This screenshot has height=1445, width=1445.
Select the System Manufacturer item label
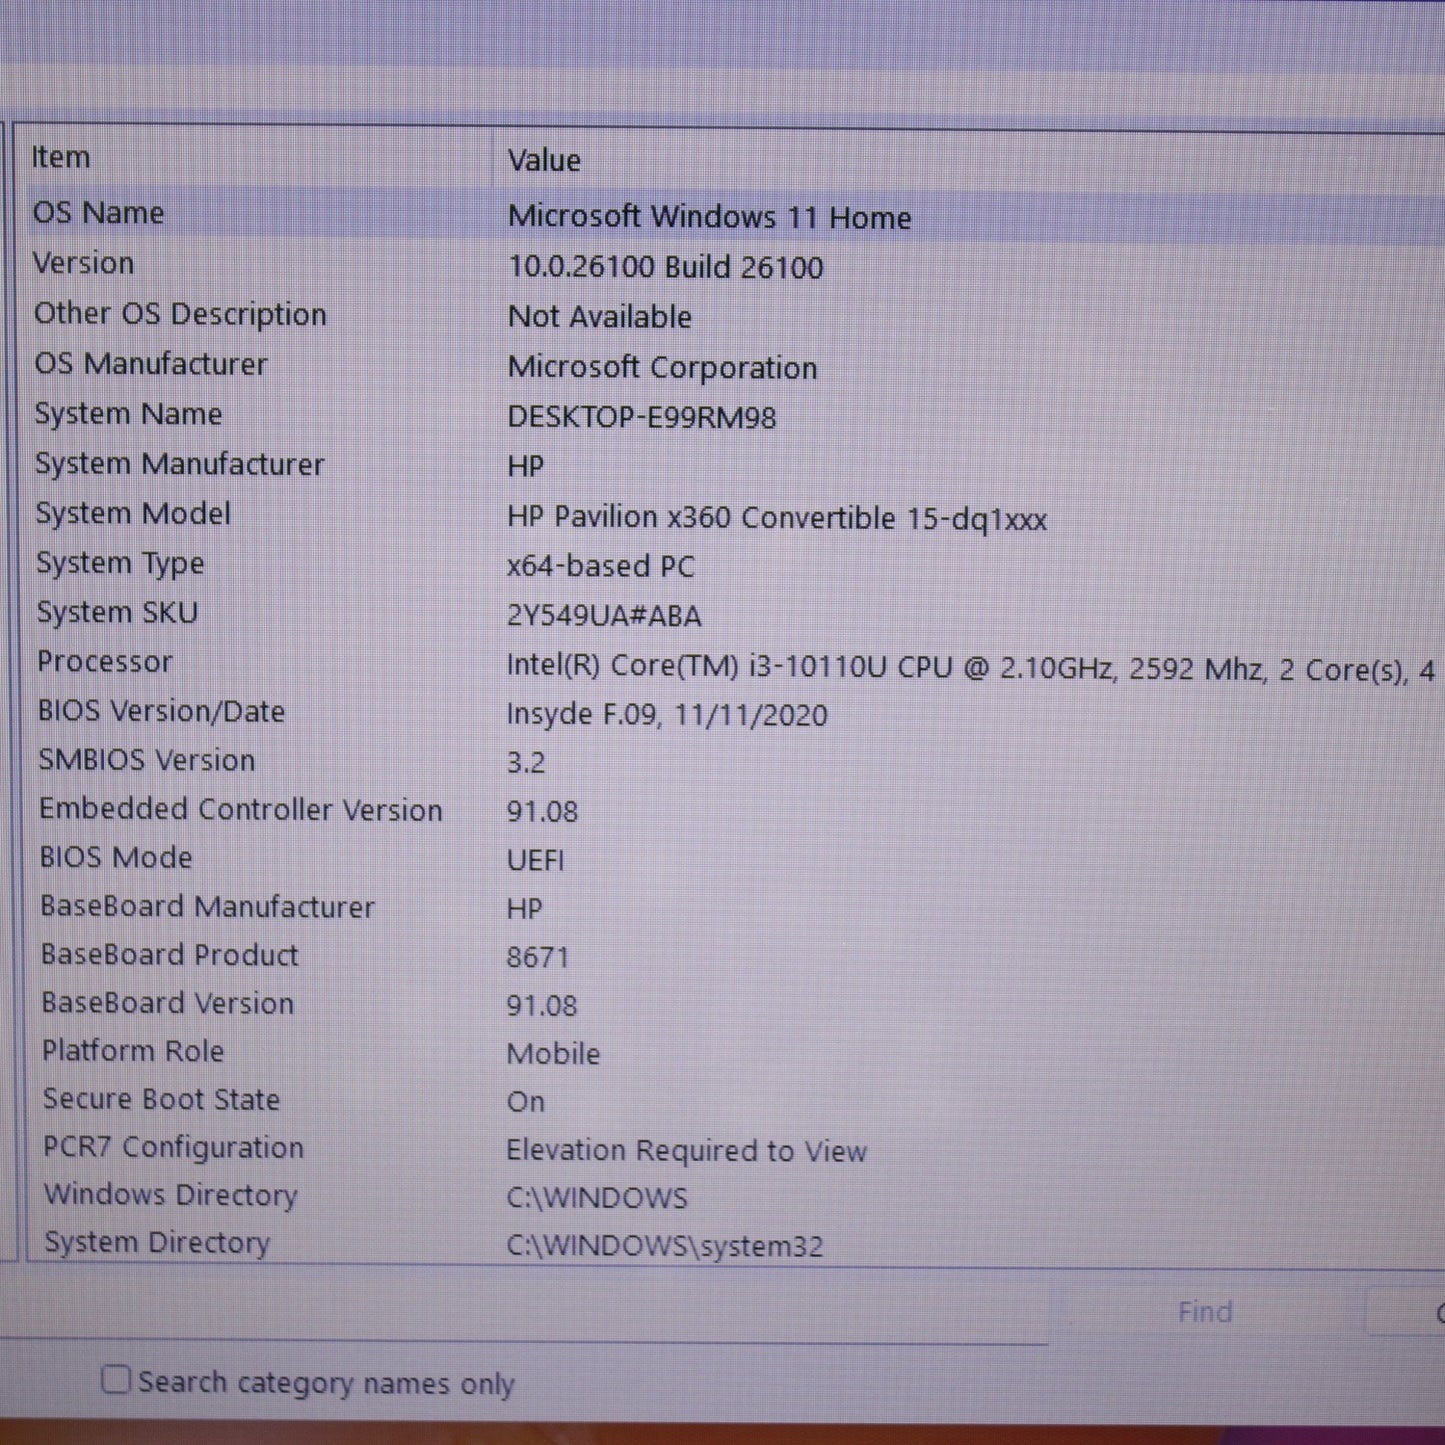179,464
